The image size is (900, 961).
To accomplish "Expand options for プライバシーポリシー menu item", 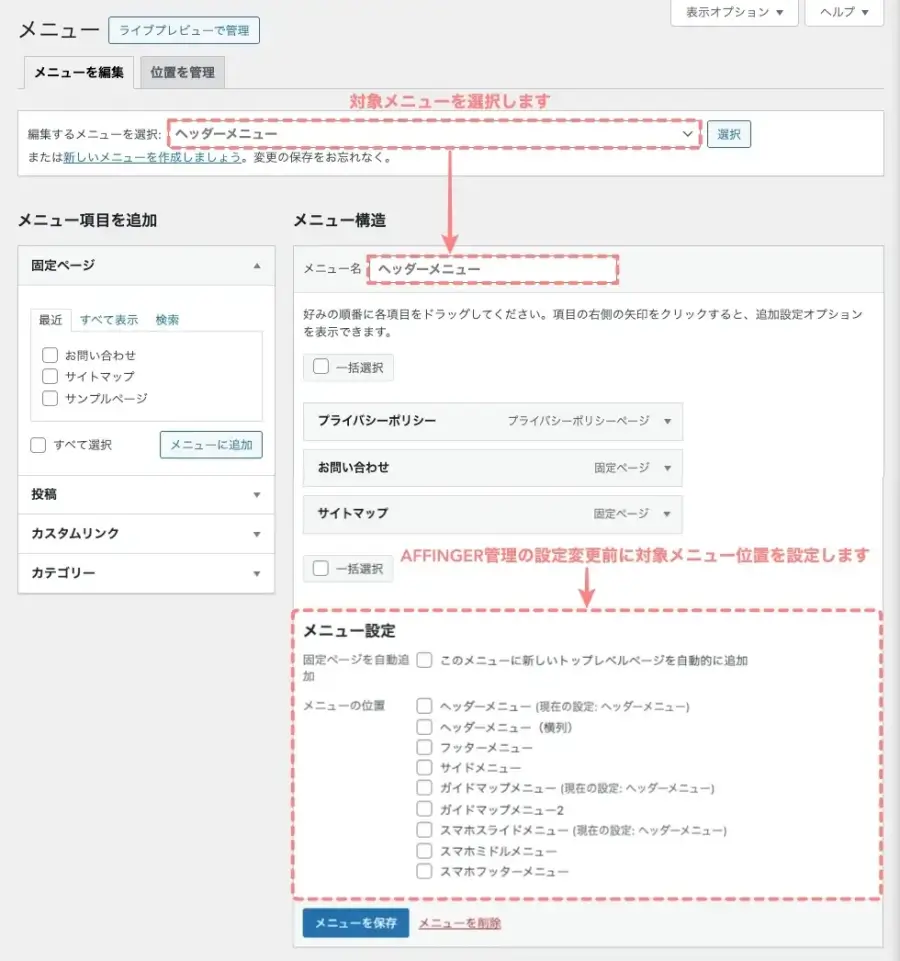I will [x=668, y=421].
